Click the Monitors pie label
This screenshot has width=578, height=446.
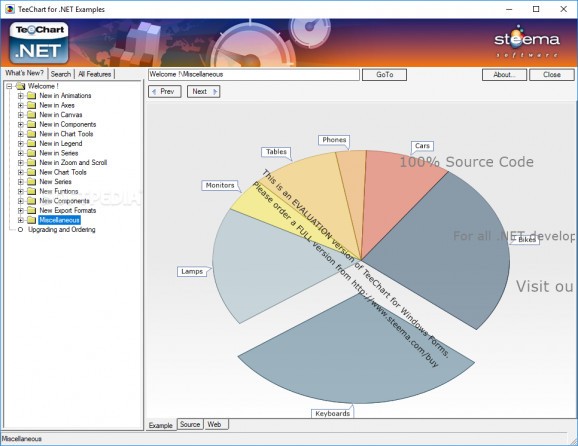(x=220, y=185)
